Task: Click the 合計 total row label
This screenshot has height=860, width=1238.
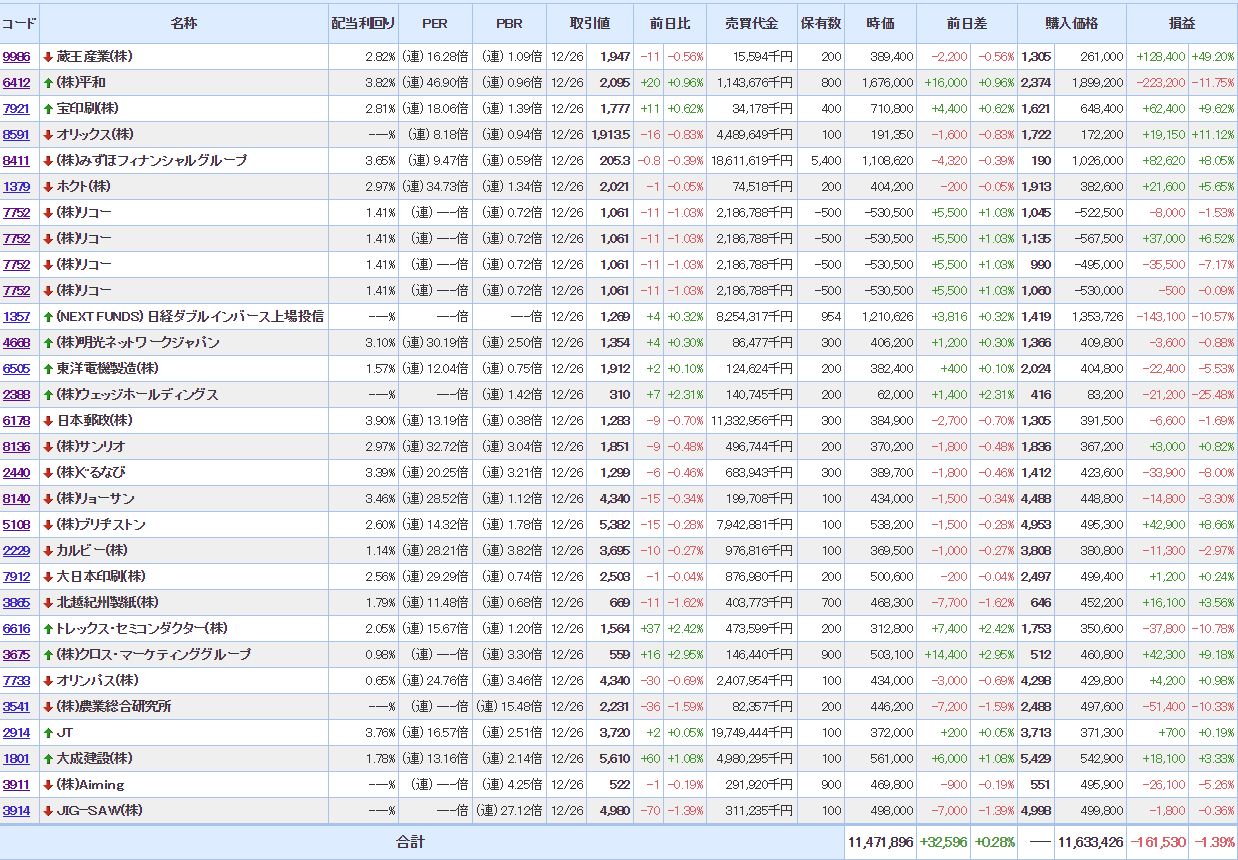Action: [410, 842]
